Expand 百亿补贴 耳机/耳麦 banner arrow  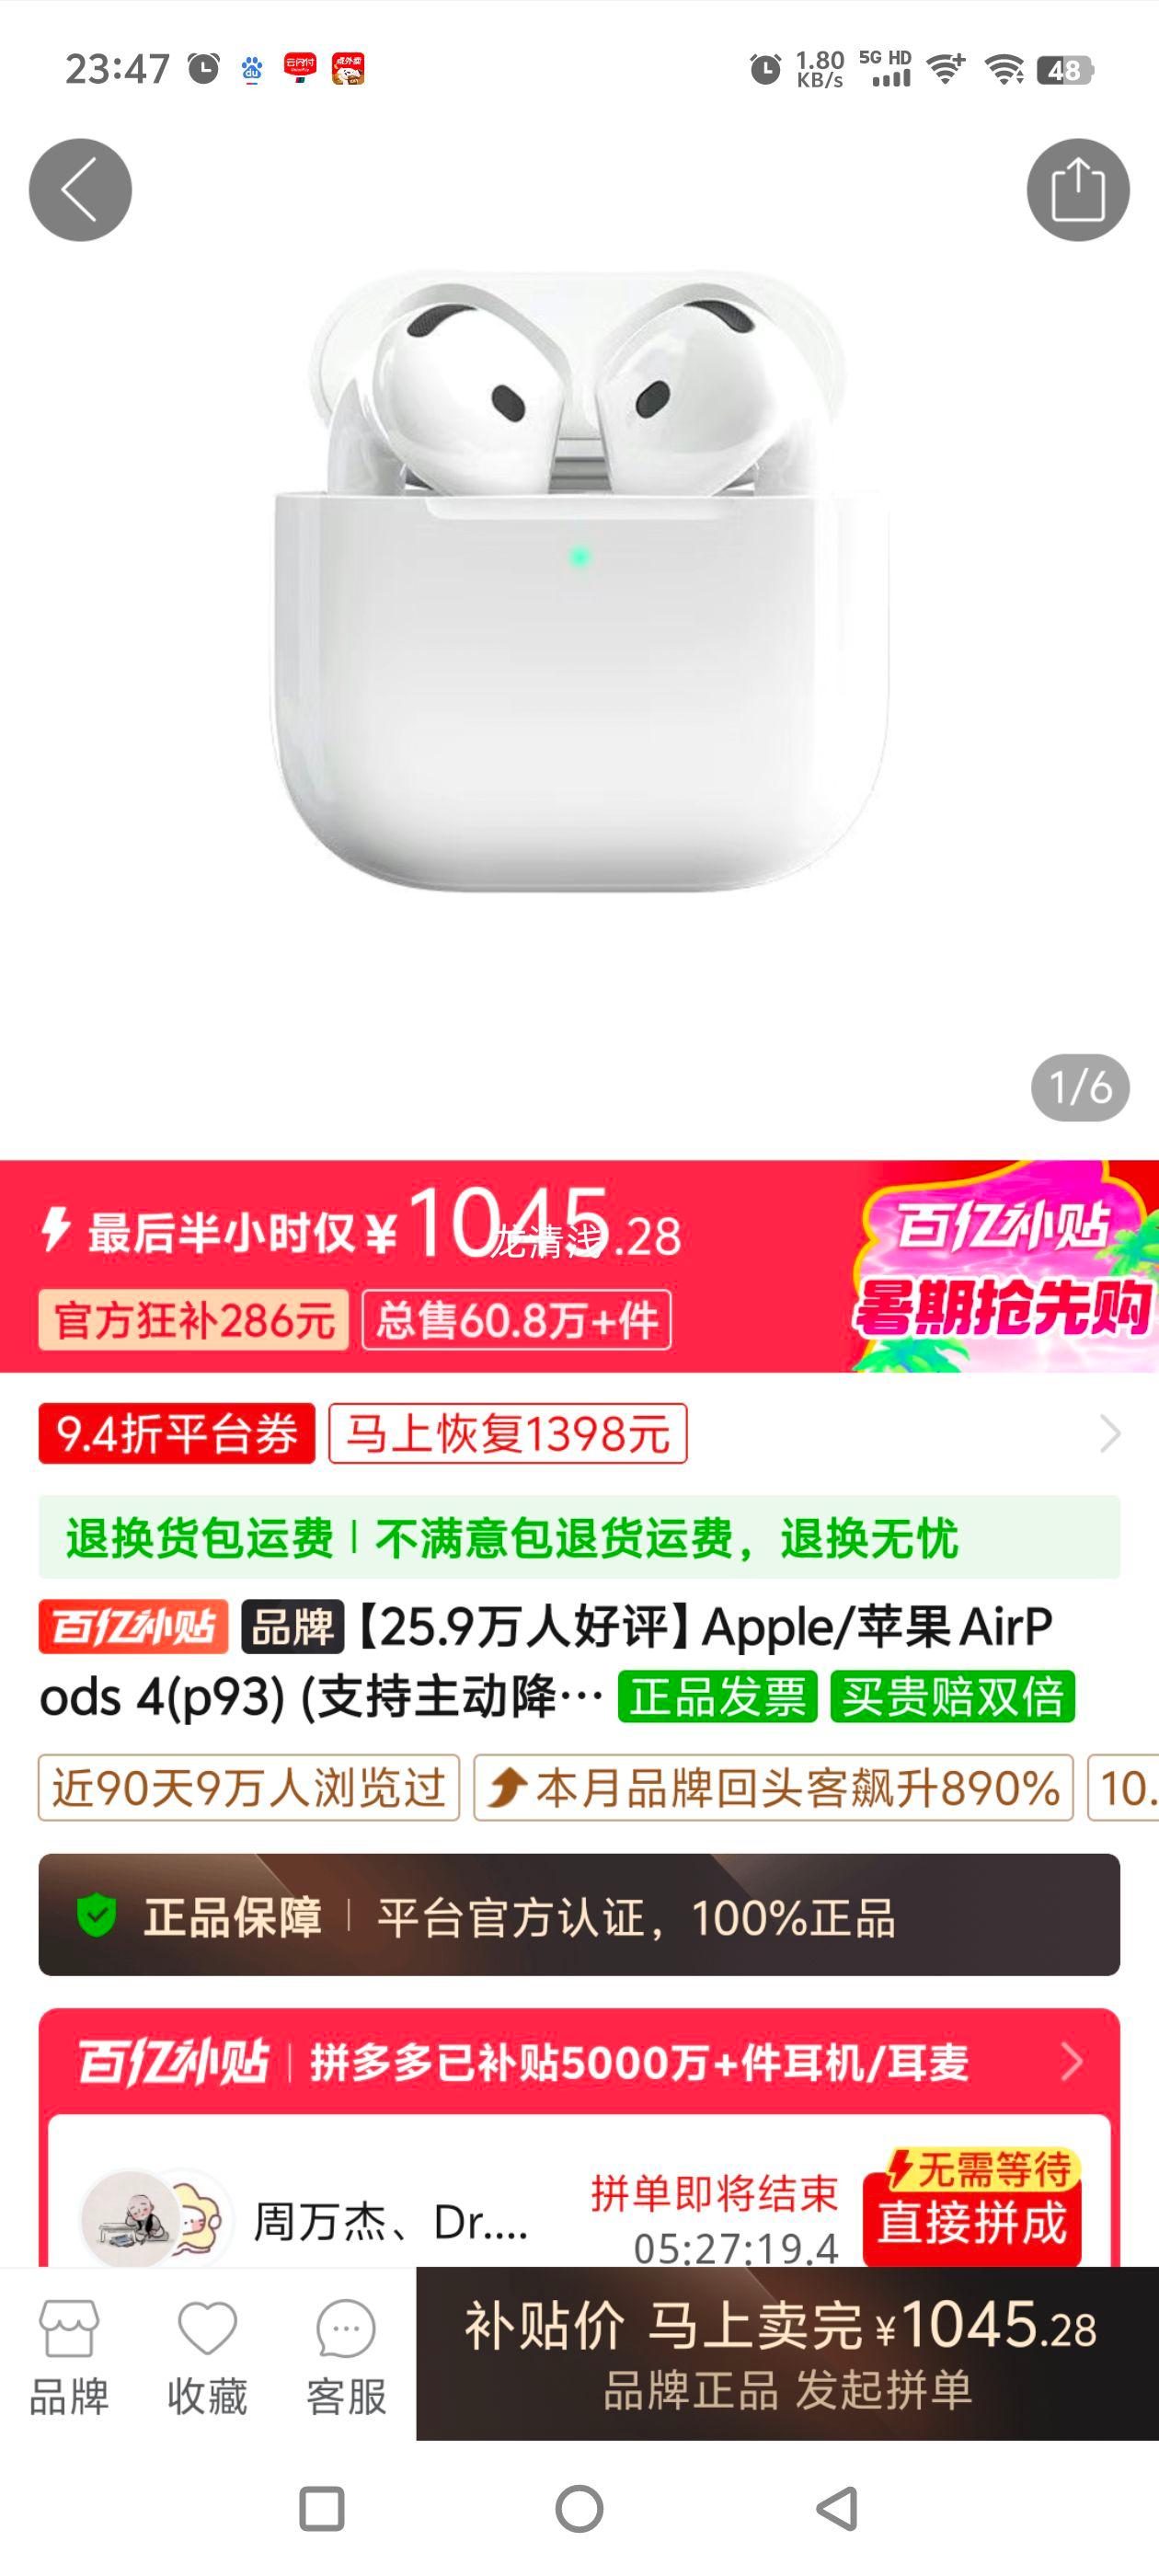coord(1072,2061)
